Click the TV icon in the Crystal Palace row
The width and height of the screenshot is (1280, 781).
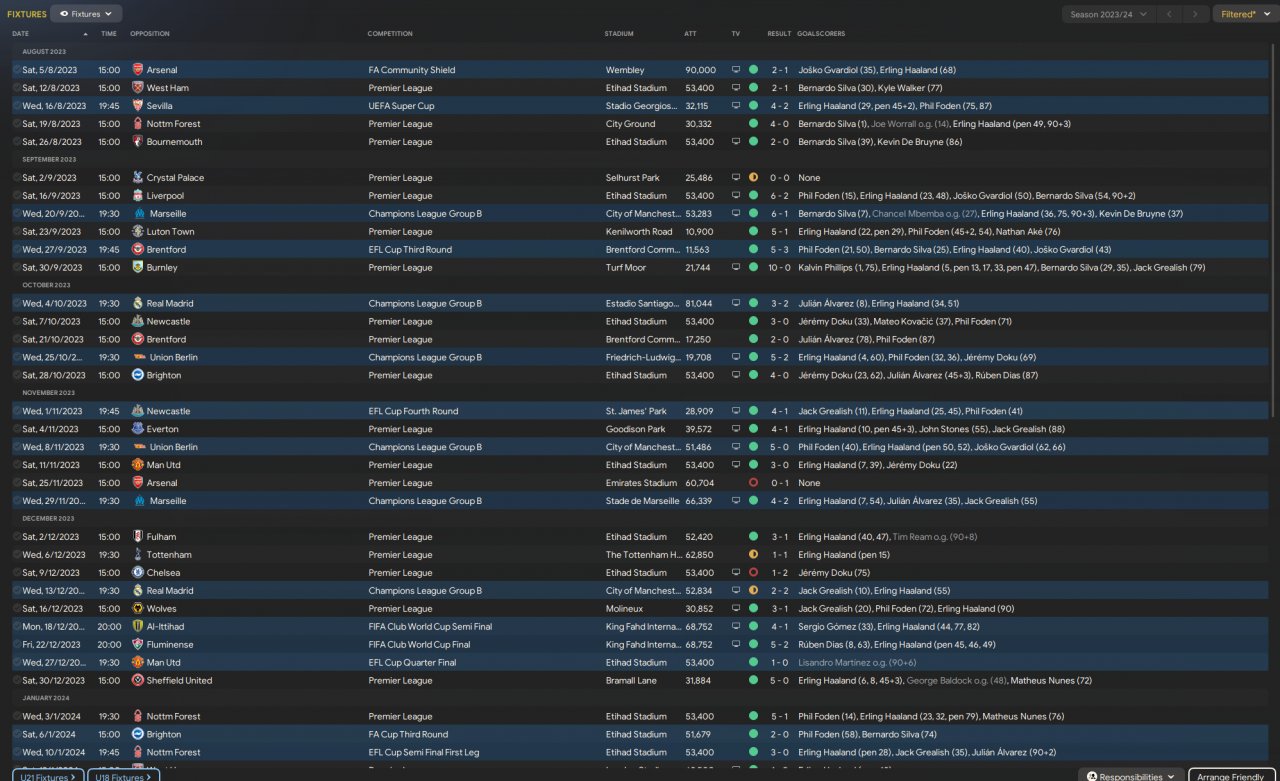coord(736,178)
